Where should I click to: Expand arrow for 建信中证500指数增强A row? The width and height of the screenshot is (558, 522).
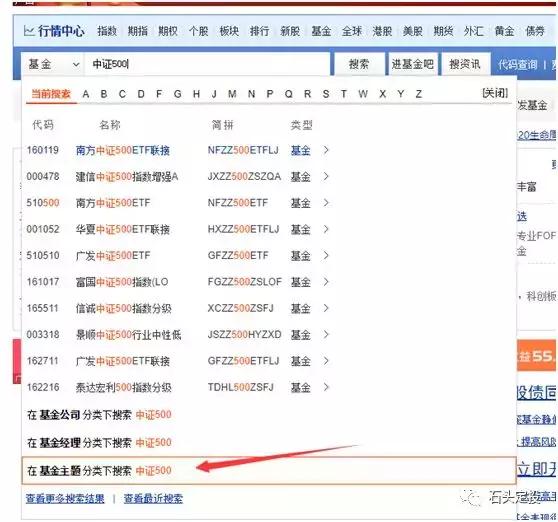tap(326, 176)
